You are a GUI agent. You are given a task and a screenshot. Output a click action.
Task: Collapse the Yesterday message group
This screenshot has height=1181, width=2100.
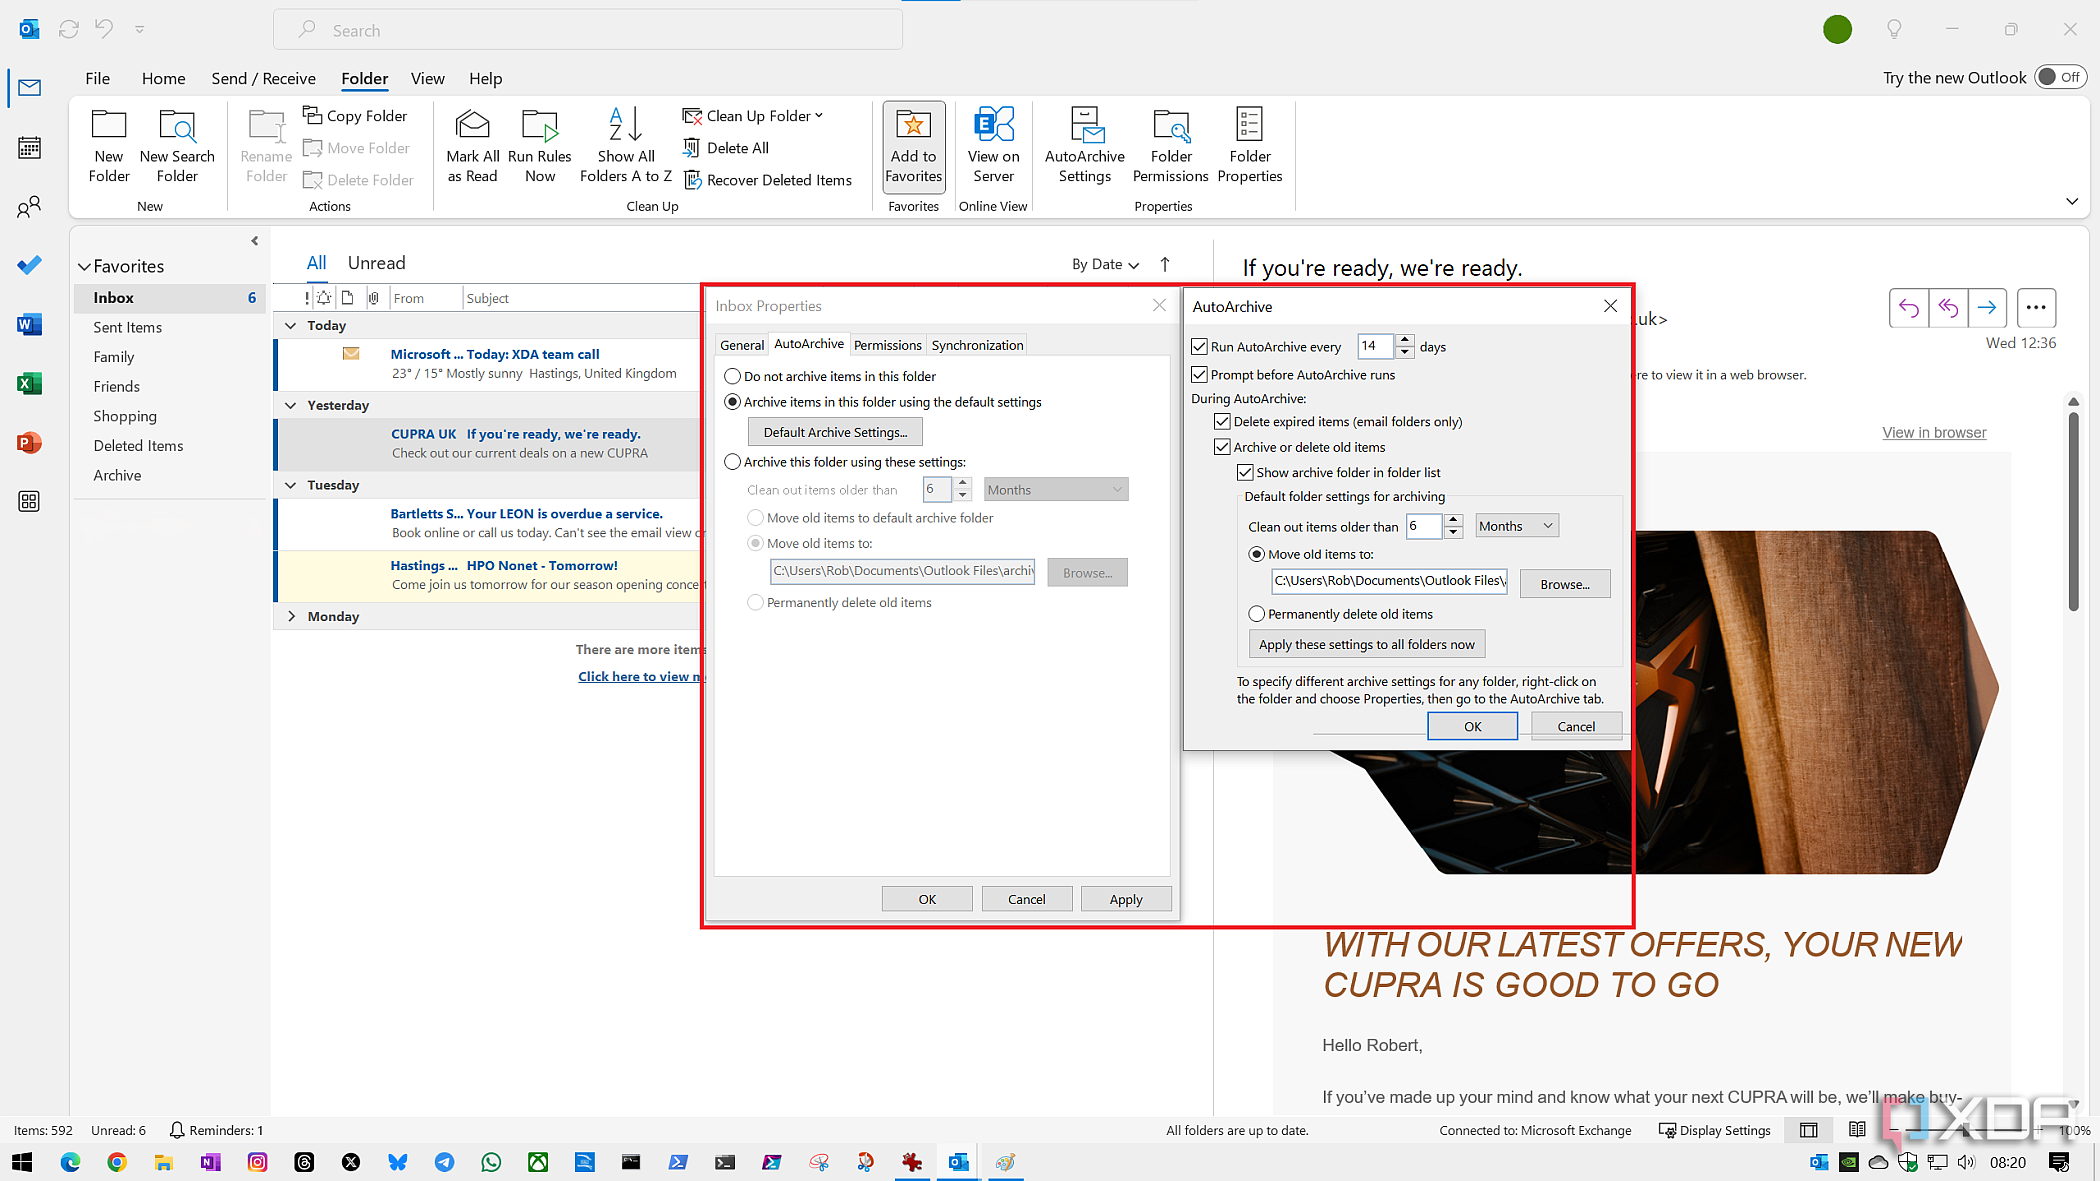291,405
